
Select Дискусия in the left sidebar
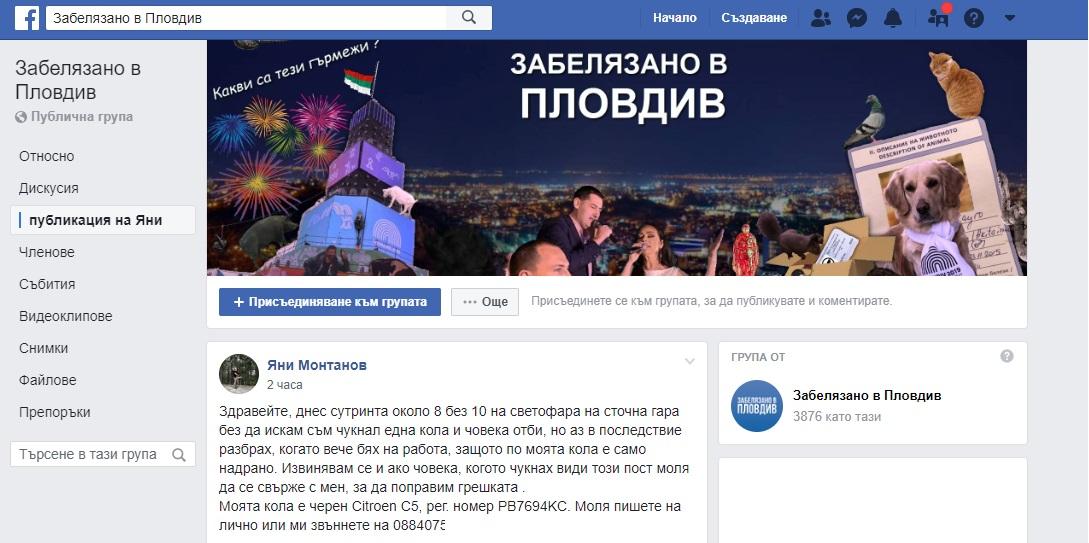(49, 188)
